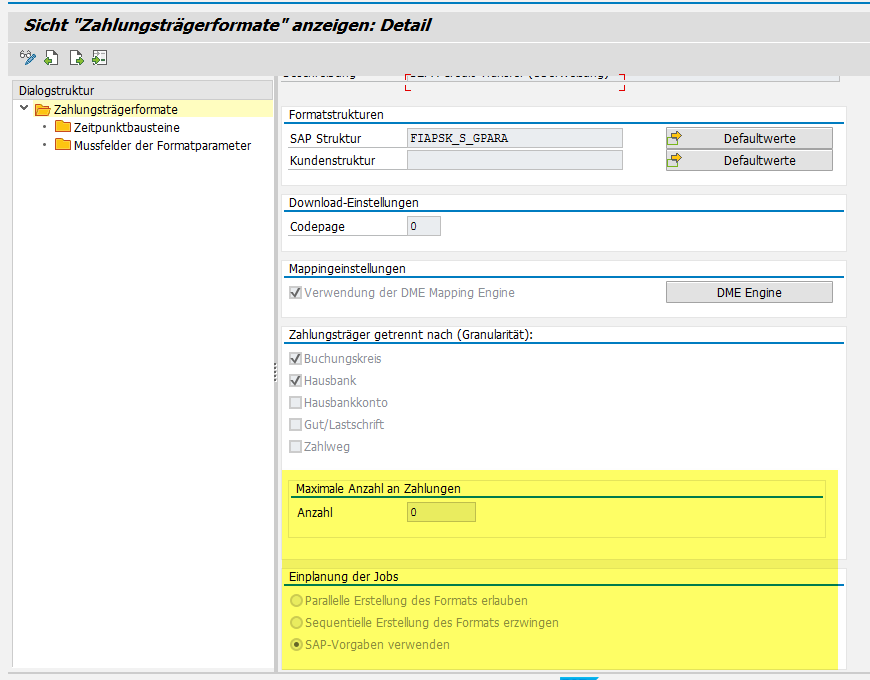Screen dimensions: 870x680
Task: Click Mussfelder der Formatparameter folder icon
Action: pos(63,145)
